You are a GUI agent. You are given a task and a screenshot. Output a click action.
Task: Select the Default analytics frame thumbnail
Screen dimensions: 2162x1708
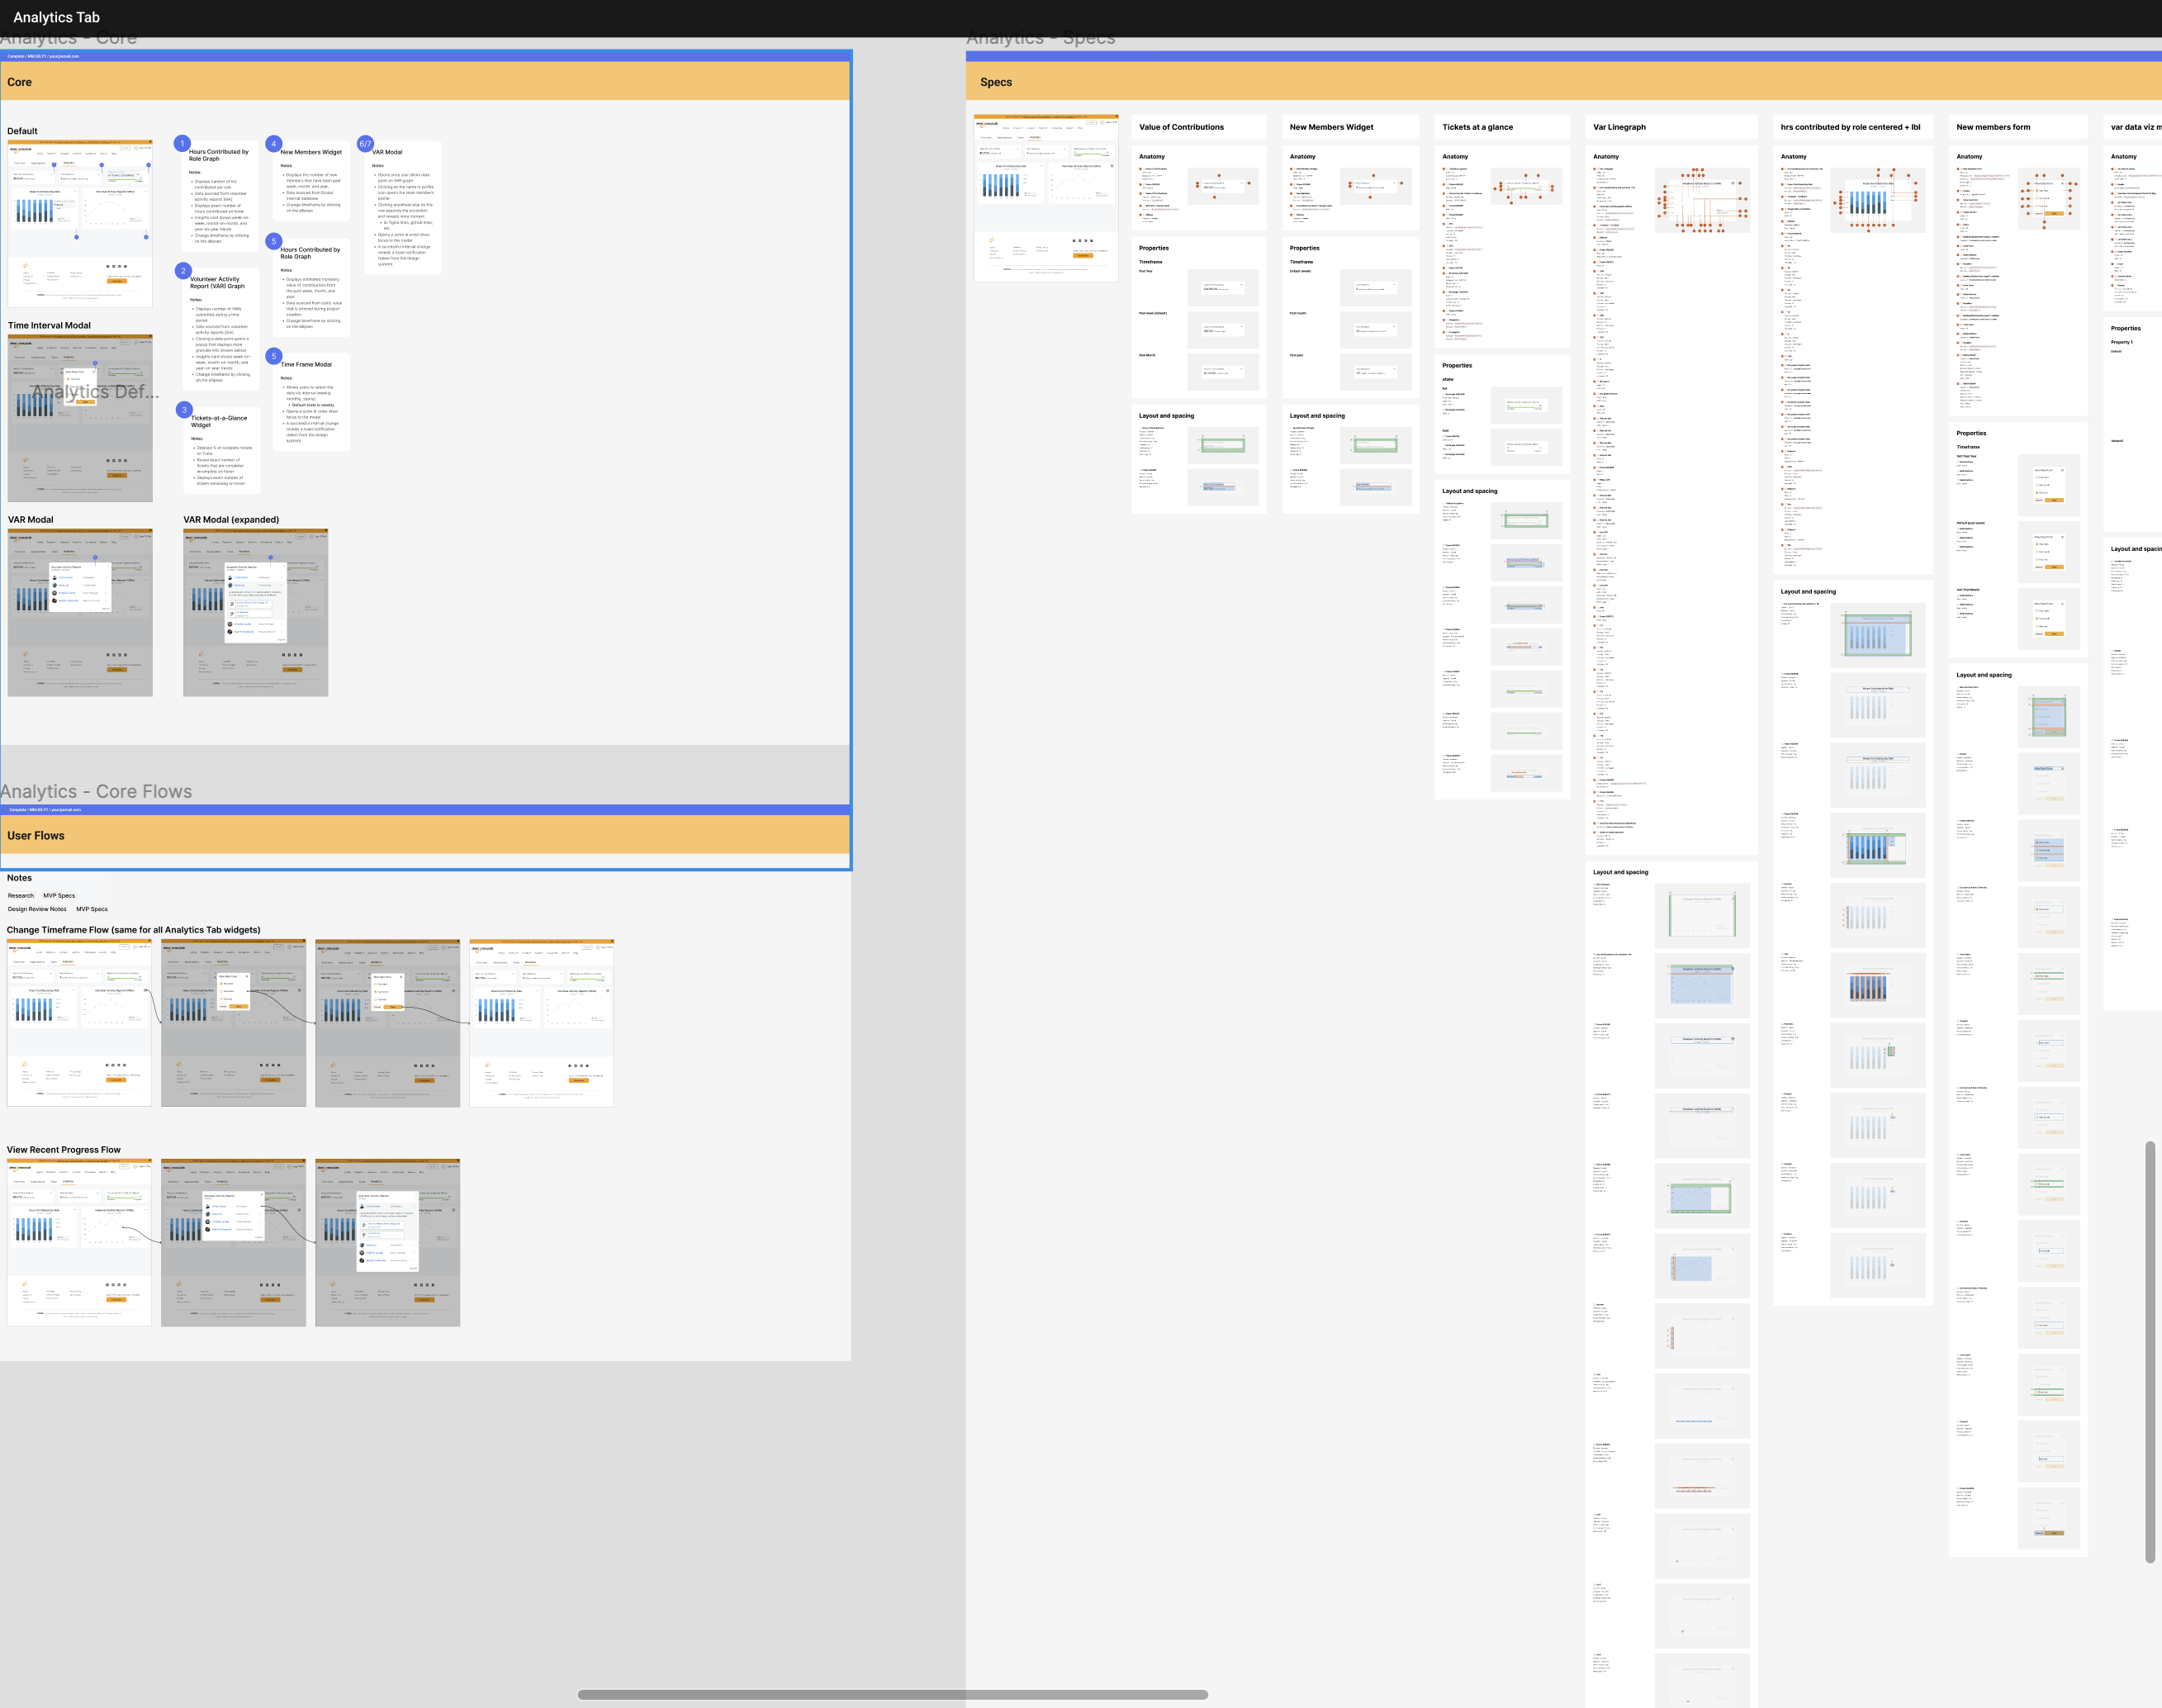coord(80,224)
